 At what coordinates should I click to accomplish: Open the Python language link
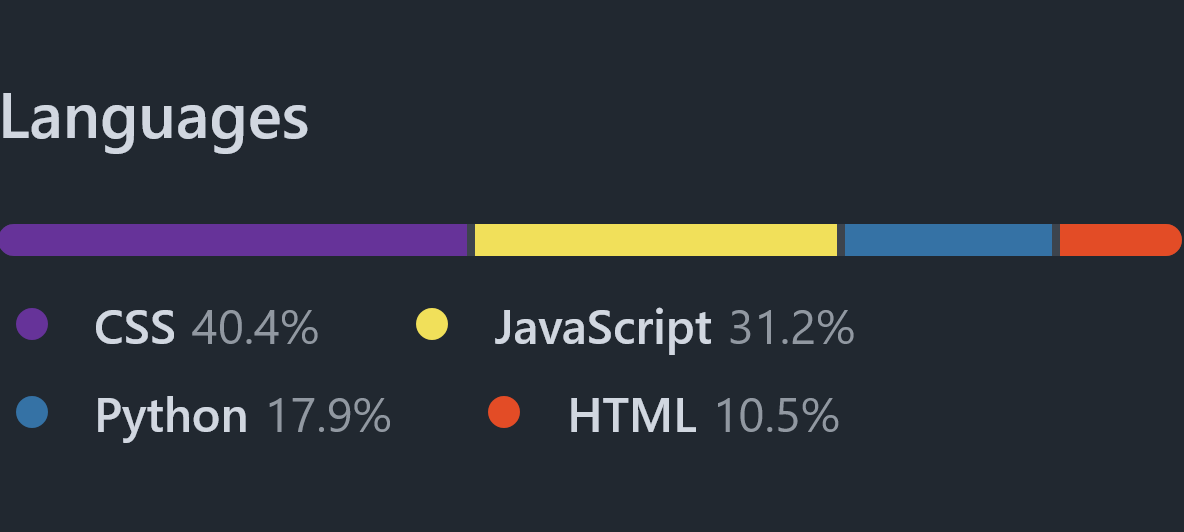click(171, 416)
